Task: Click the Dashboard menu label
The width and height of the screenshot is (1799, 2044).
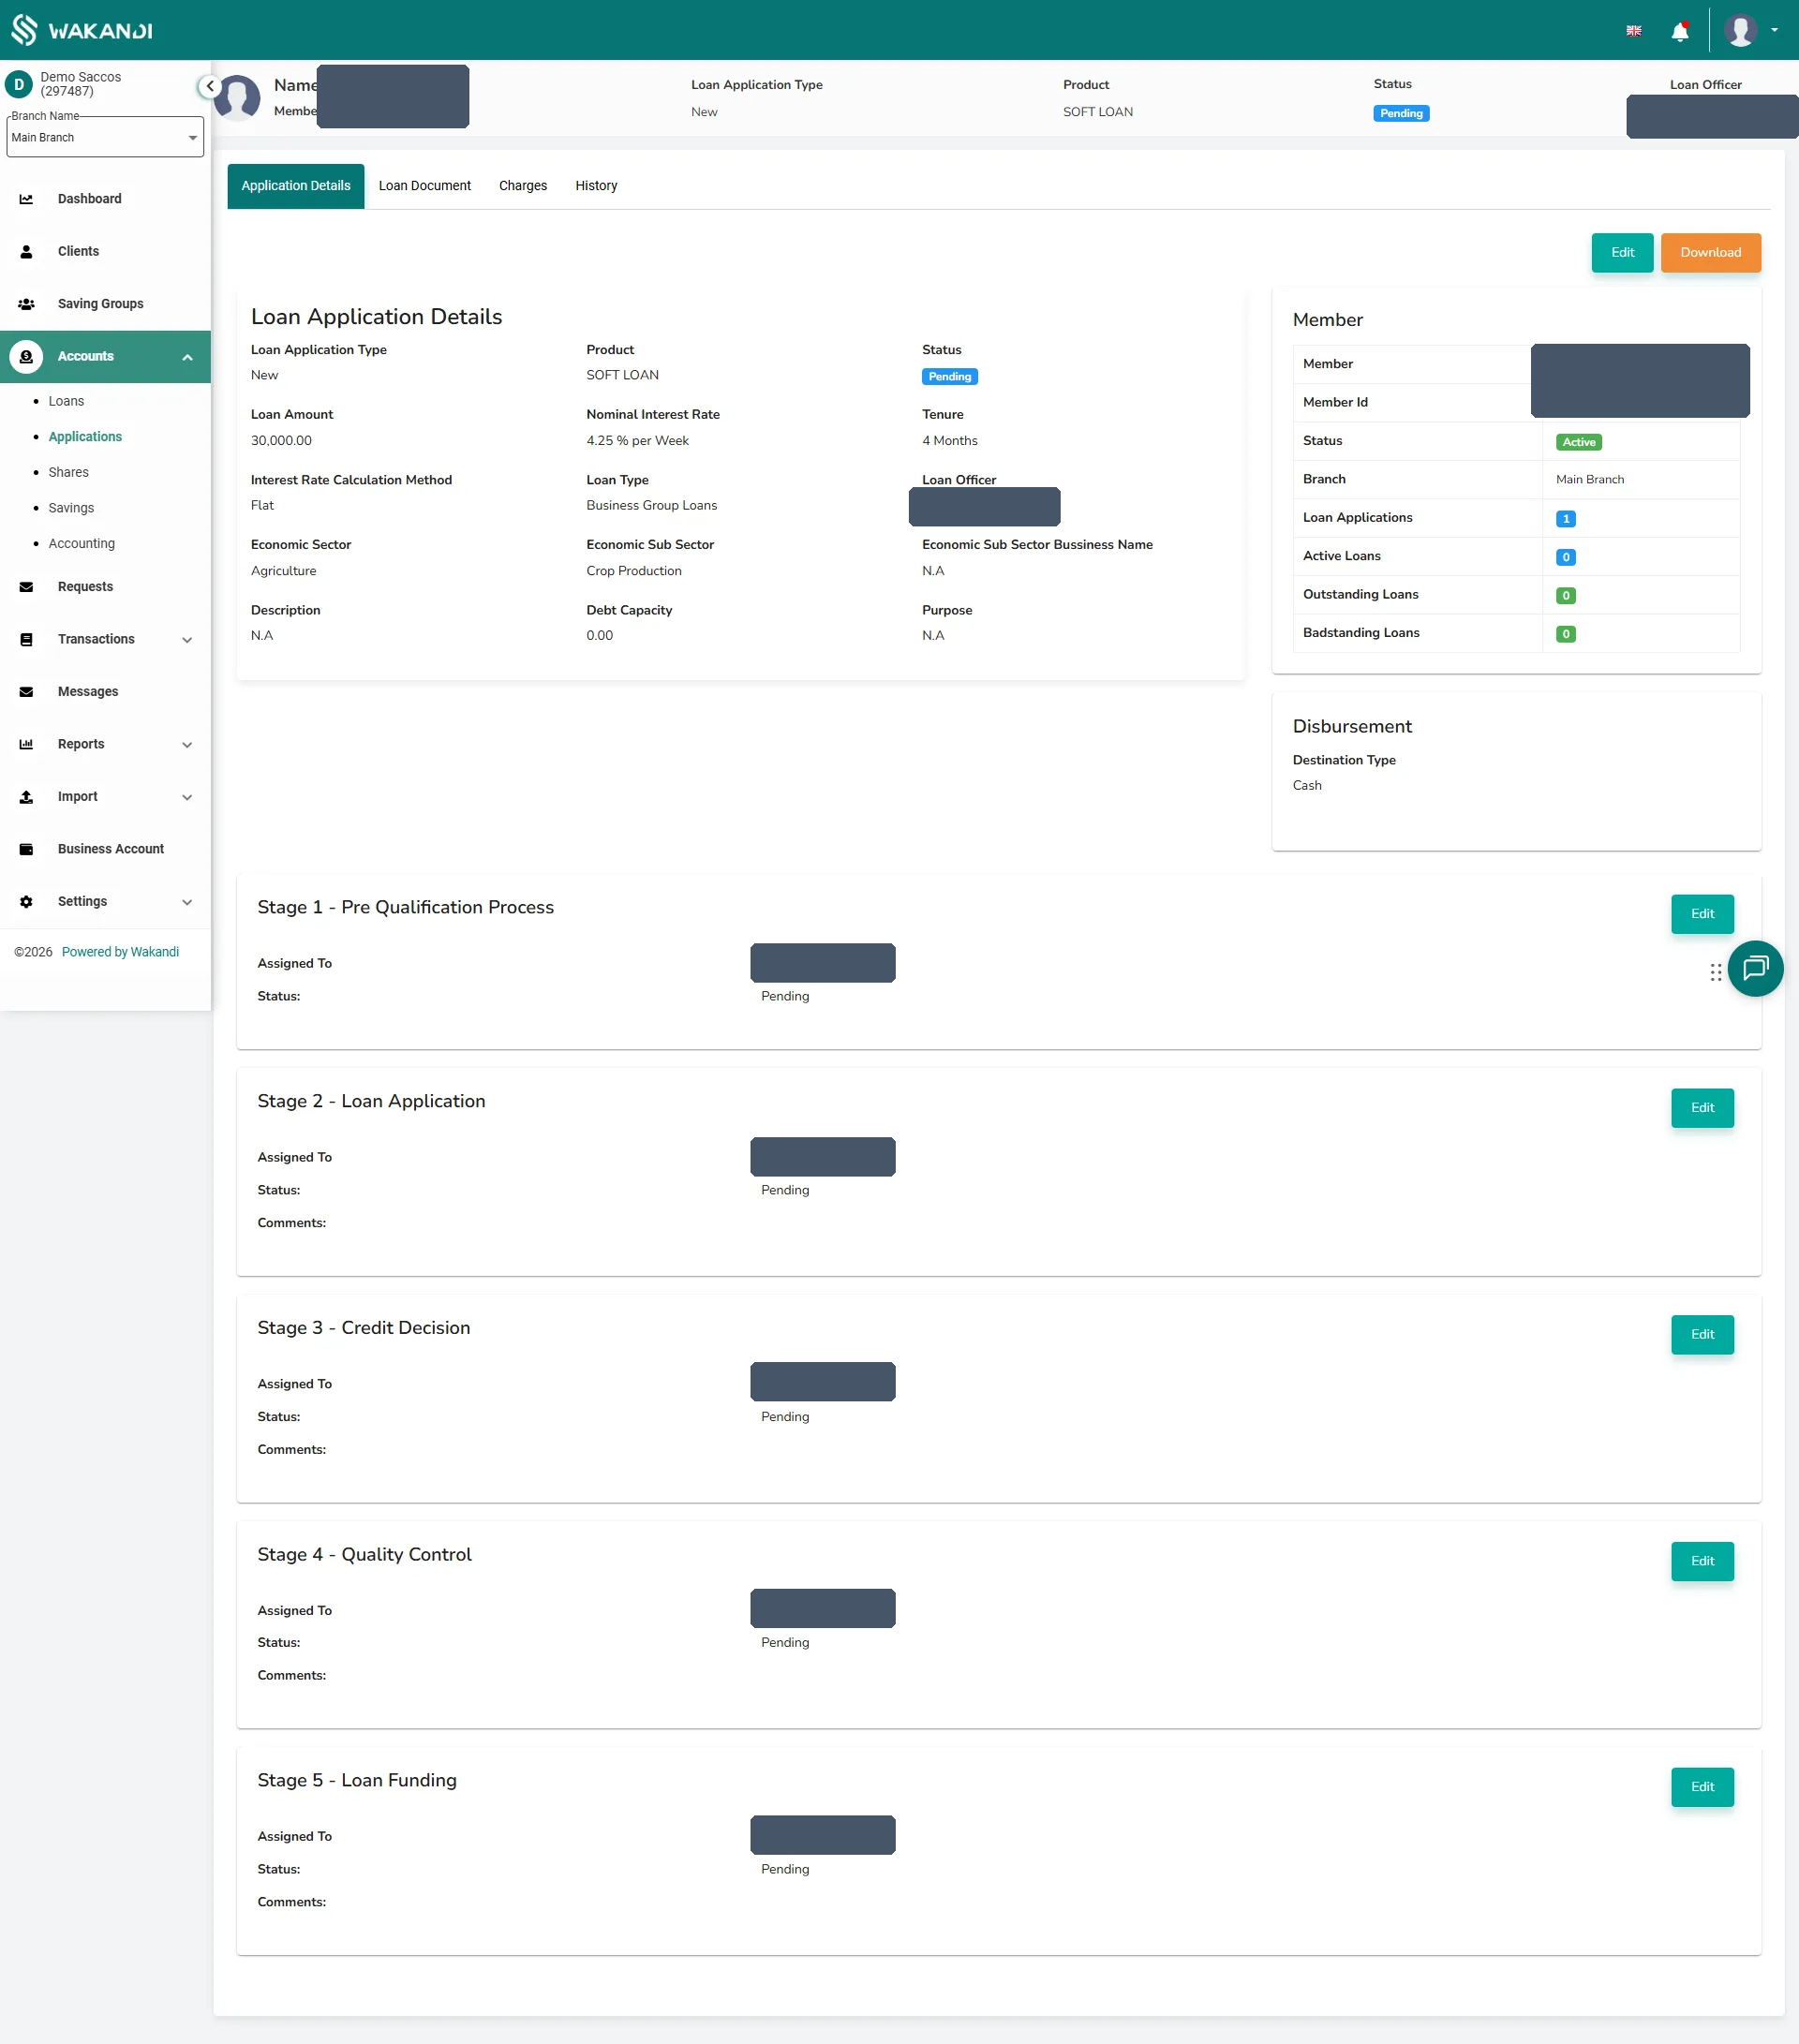Action: click(90, 199)
